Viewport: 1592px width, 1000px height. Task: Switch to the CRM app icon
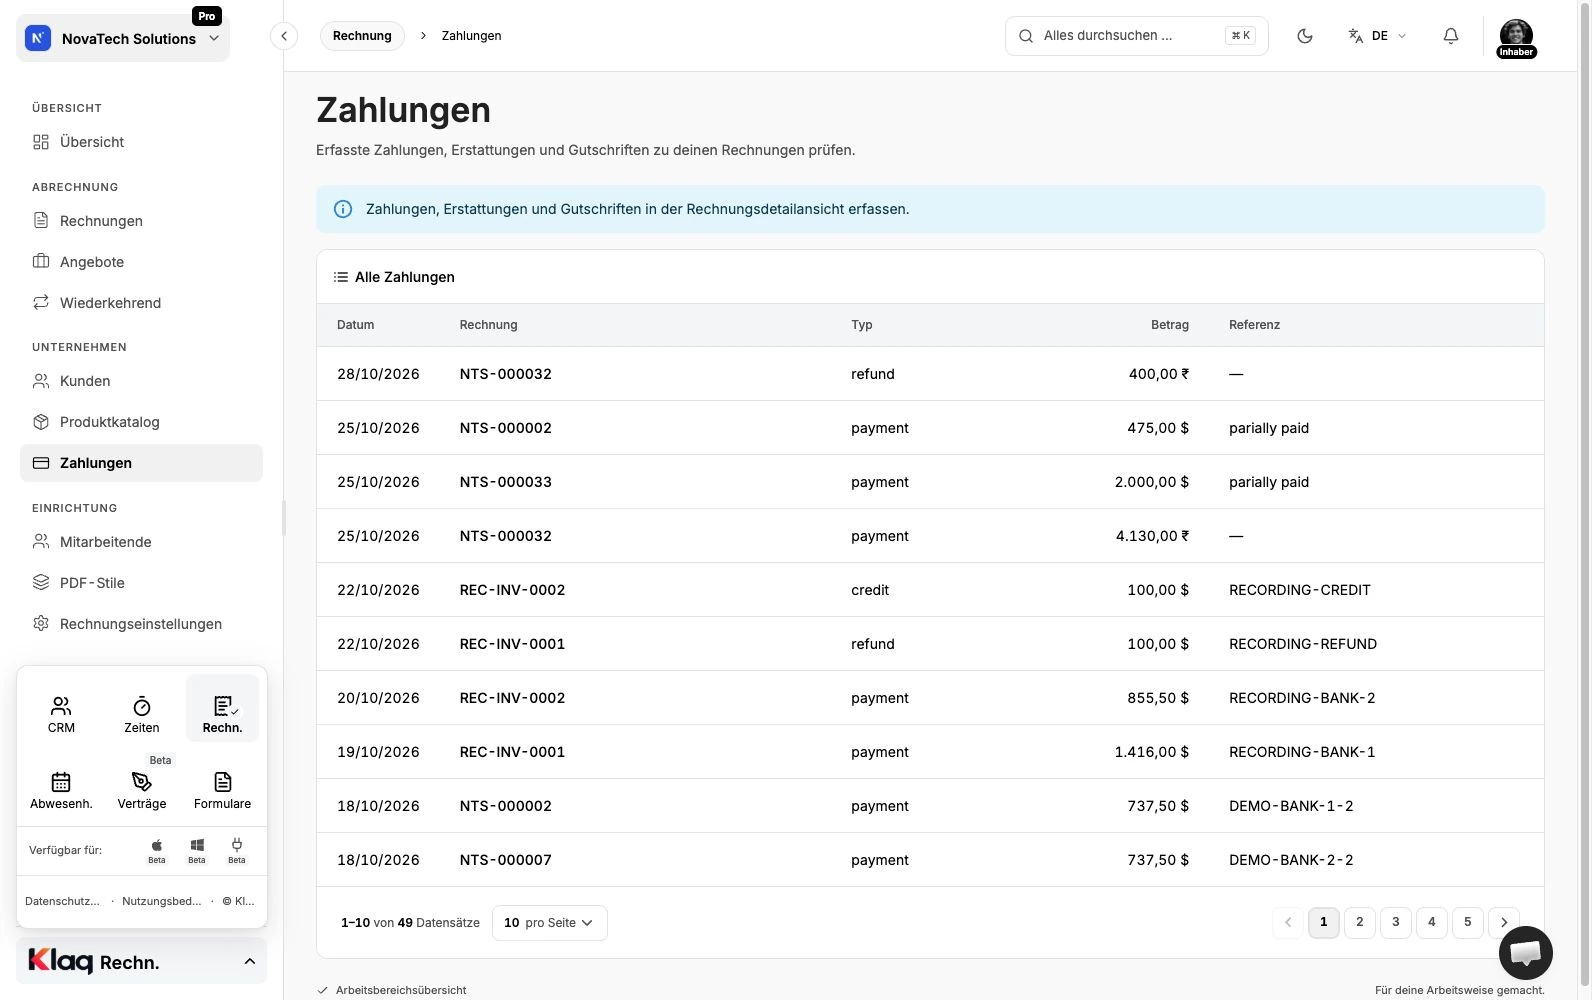[x=61, y=714]
